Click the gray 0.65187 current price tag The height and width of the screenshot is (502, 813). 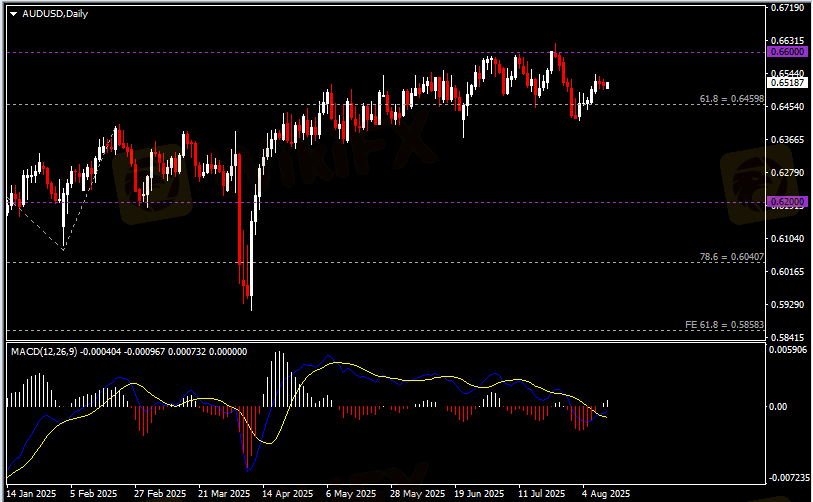click(786, 83)
